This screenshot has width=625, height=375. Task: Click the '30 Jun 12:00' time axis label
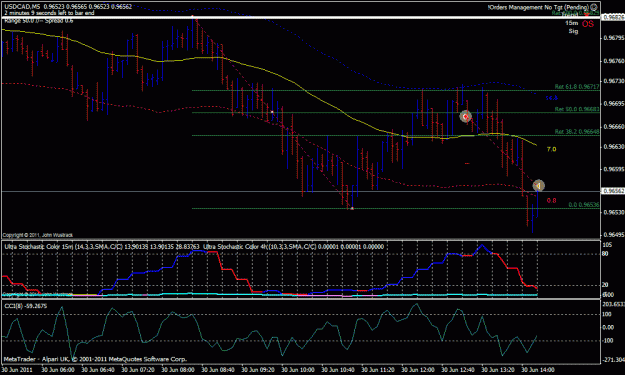pos(418,369)
